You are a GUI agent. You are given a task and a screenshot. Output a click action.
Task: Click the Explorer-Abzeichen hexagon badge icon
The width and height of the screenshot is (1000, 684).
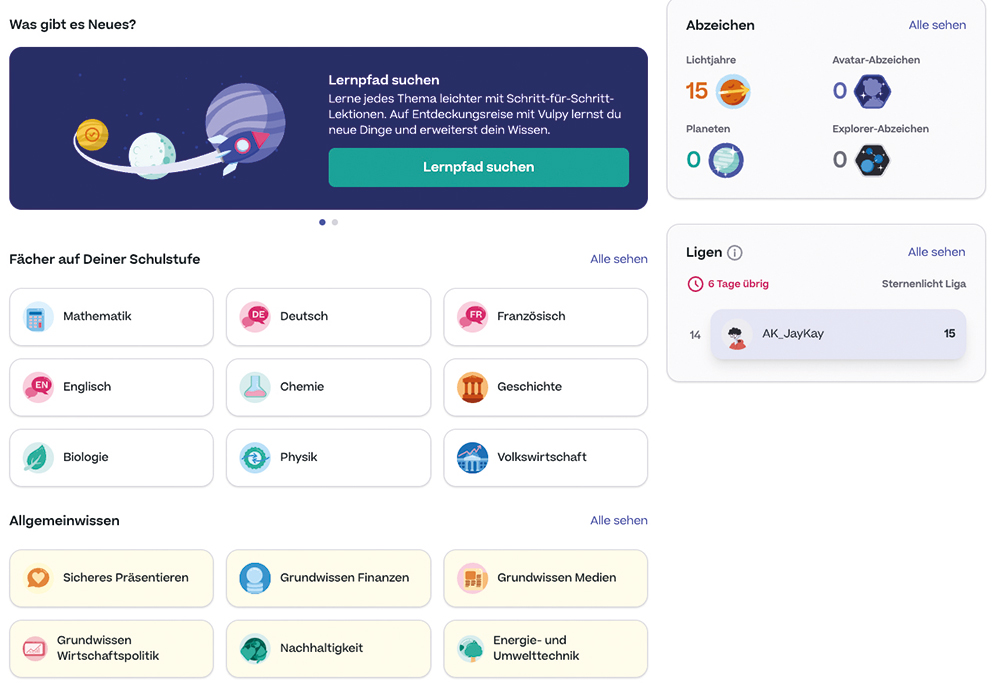click(872, 160)
